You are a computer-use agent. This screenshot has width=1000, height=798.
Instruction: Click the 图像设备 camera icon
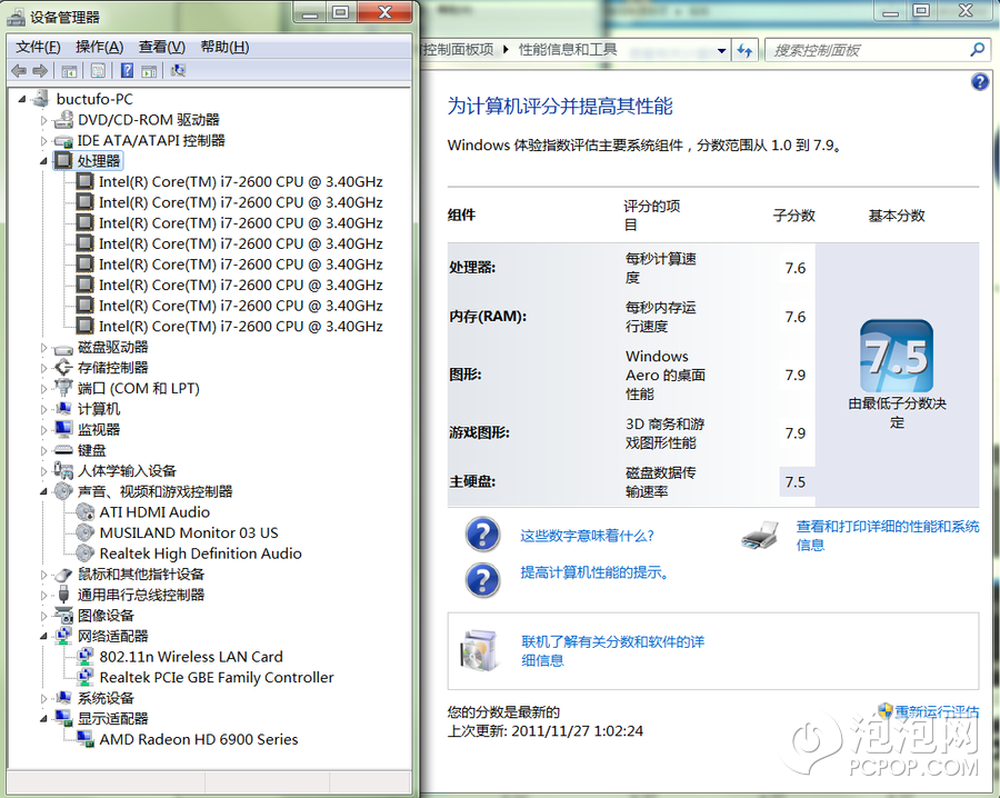click(63, 616)
